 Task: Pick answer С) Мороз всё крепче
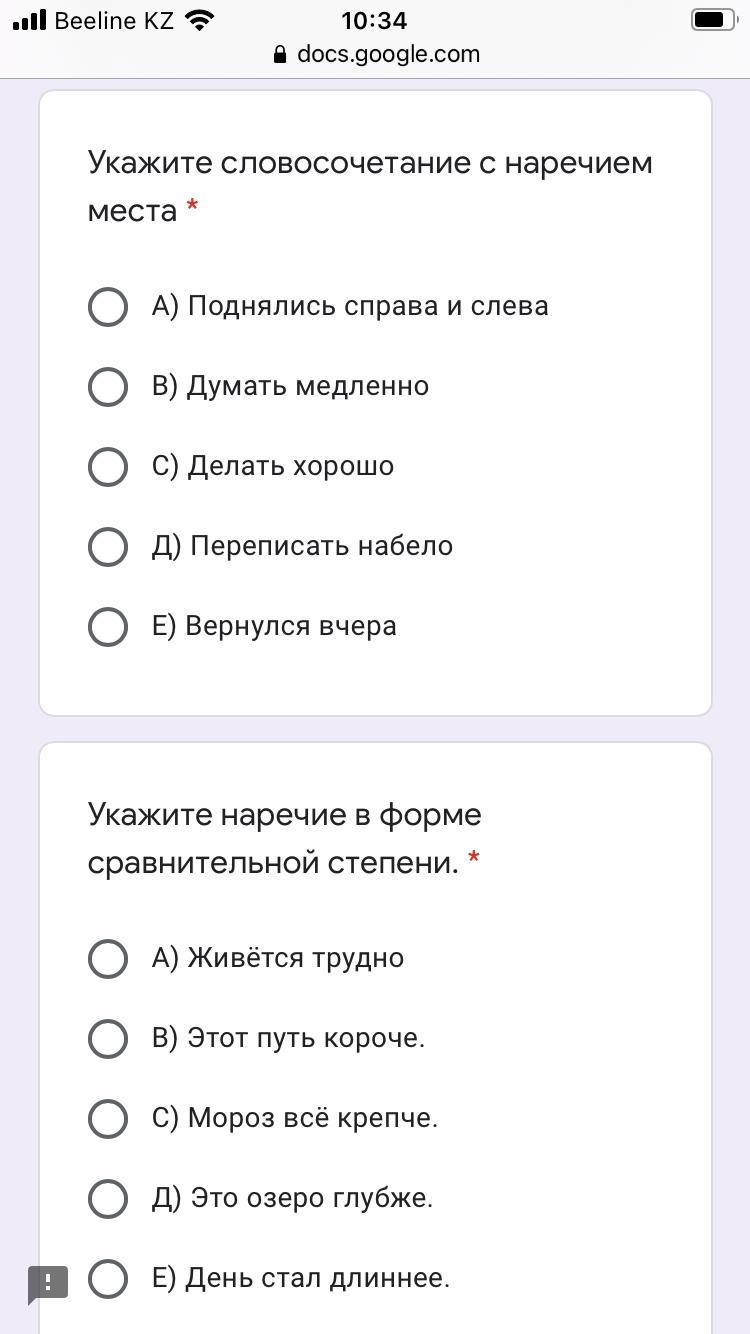(x=108, y=1119)
